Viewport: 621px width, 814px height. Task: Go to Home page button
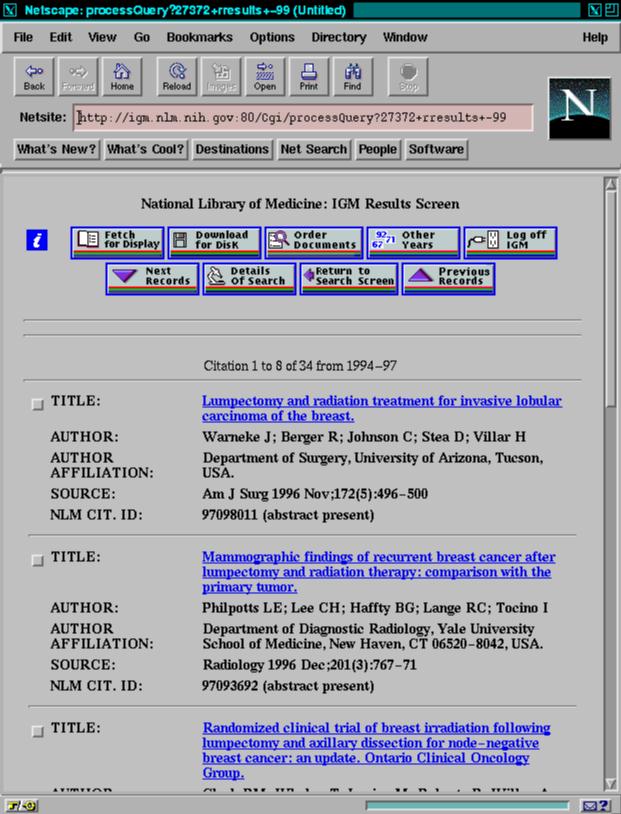point(122,77)
